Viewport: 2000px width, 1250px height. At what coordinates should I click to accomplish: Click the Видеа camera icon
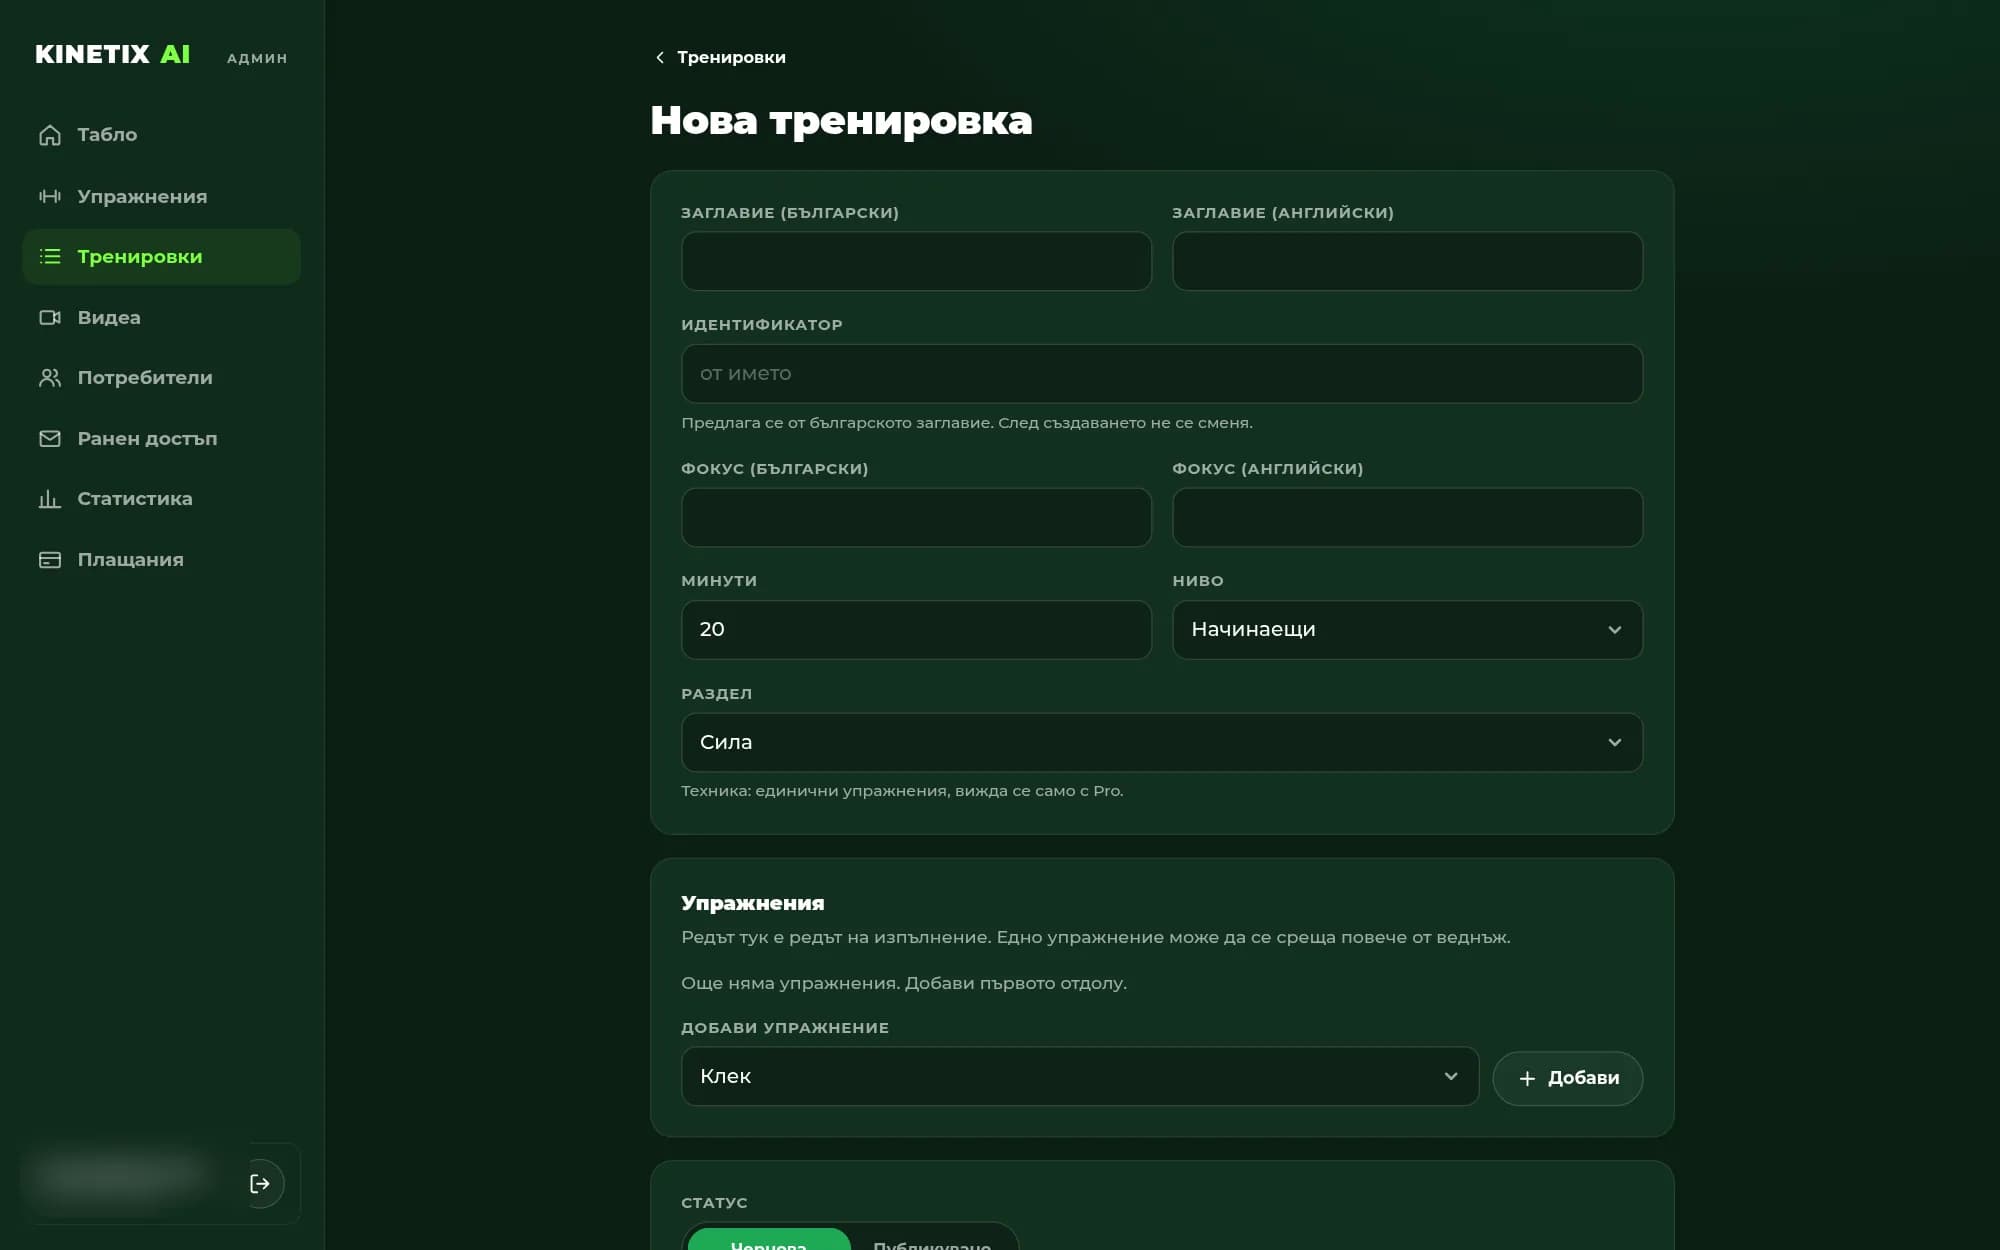click(x=50, y=317)
